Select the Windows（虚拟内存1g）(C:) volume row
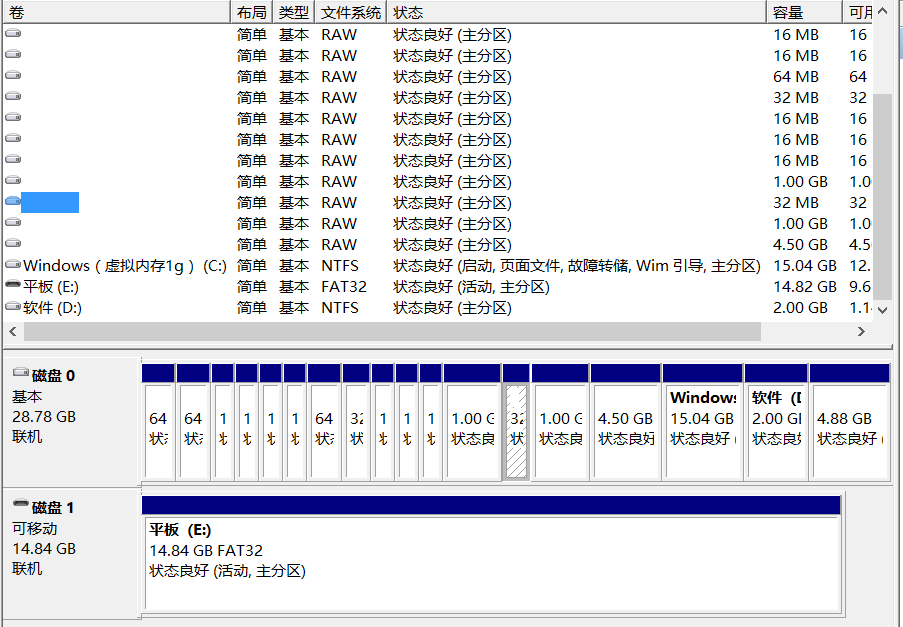The height and width of the screenshot is (627, 903). click(438, 265)
